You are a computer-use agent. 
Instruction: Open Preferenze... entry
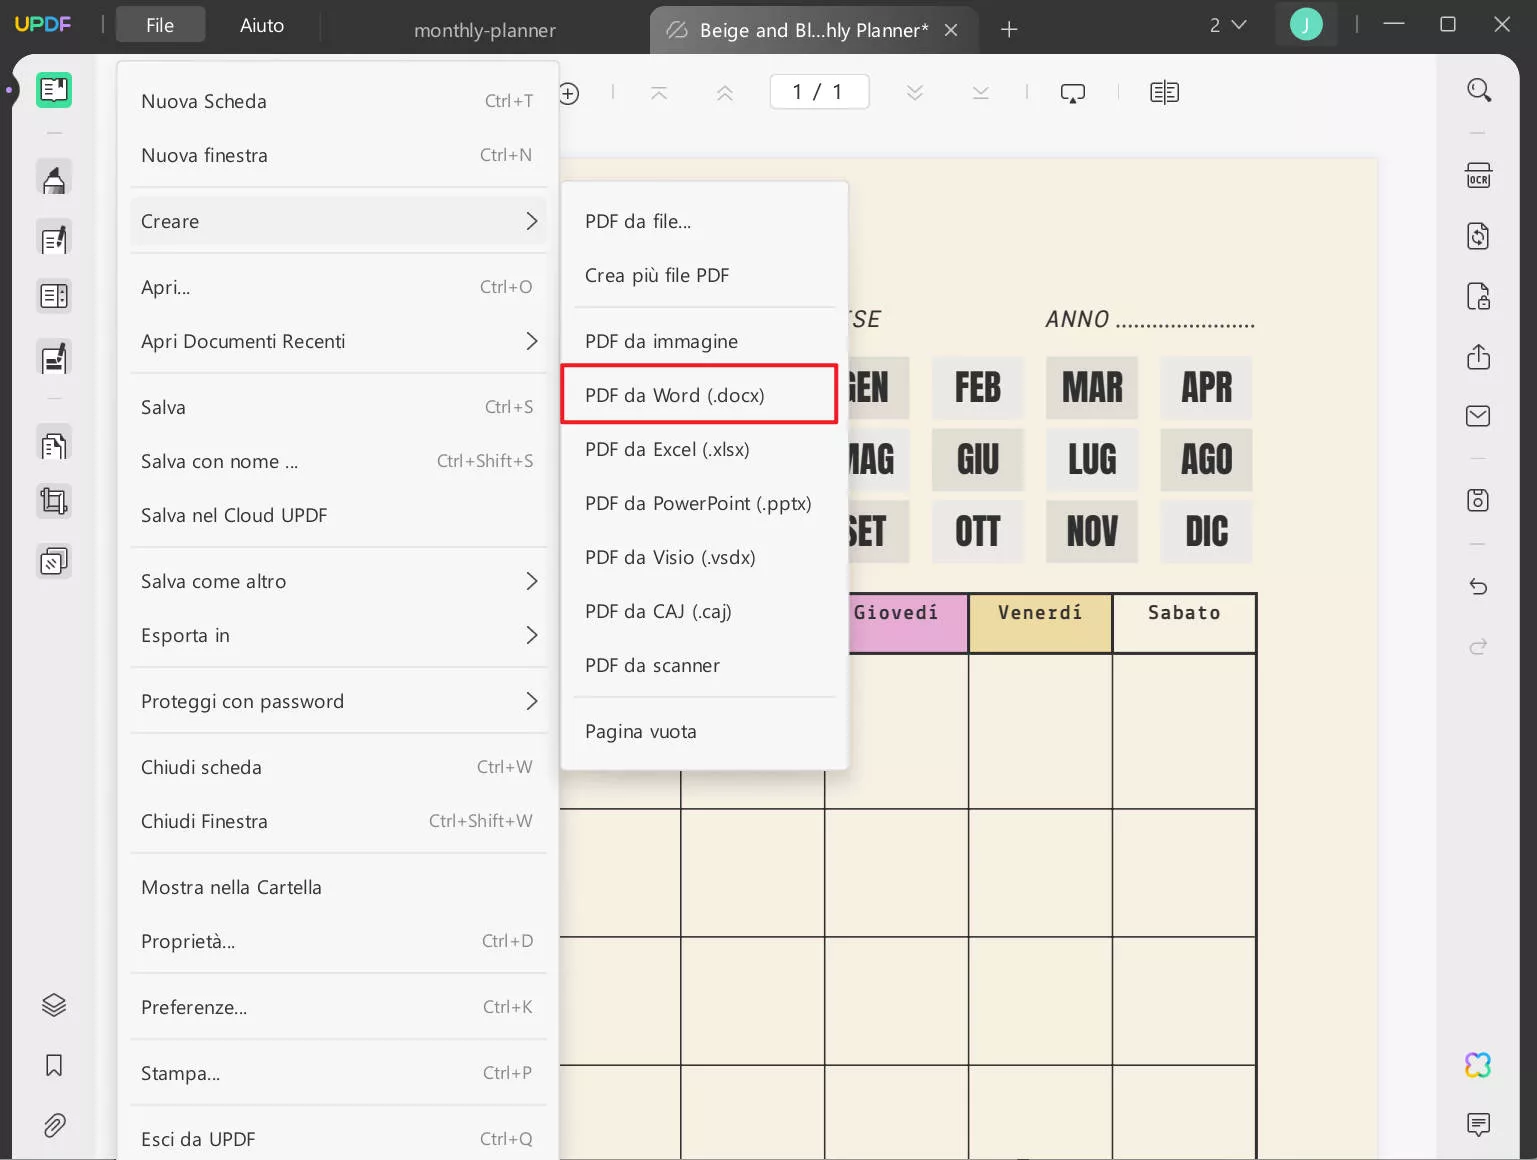tap(338, 1007)
